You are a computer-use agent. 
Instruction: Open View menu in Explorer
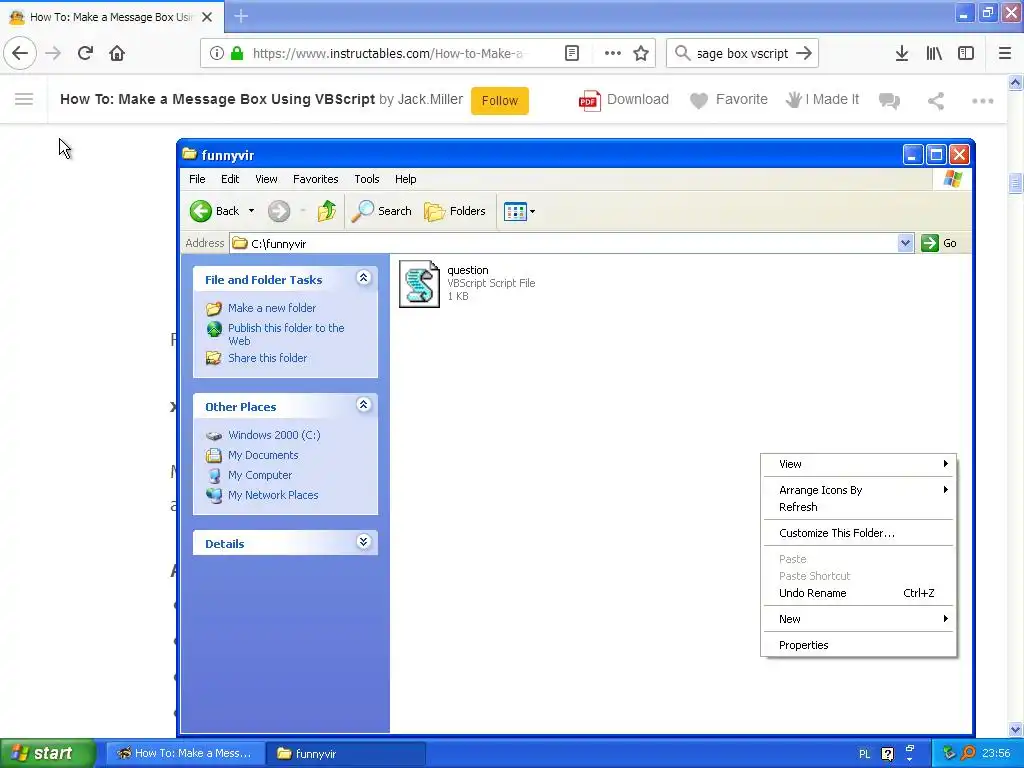[x=266, y=179]
